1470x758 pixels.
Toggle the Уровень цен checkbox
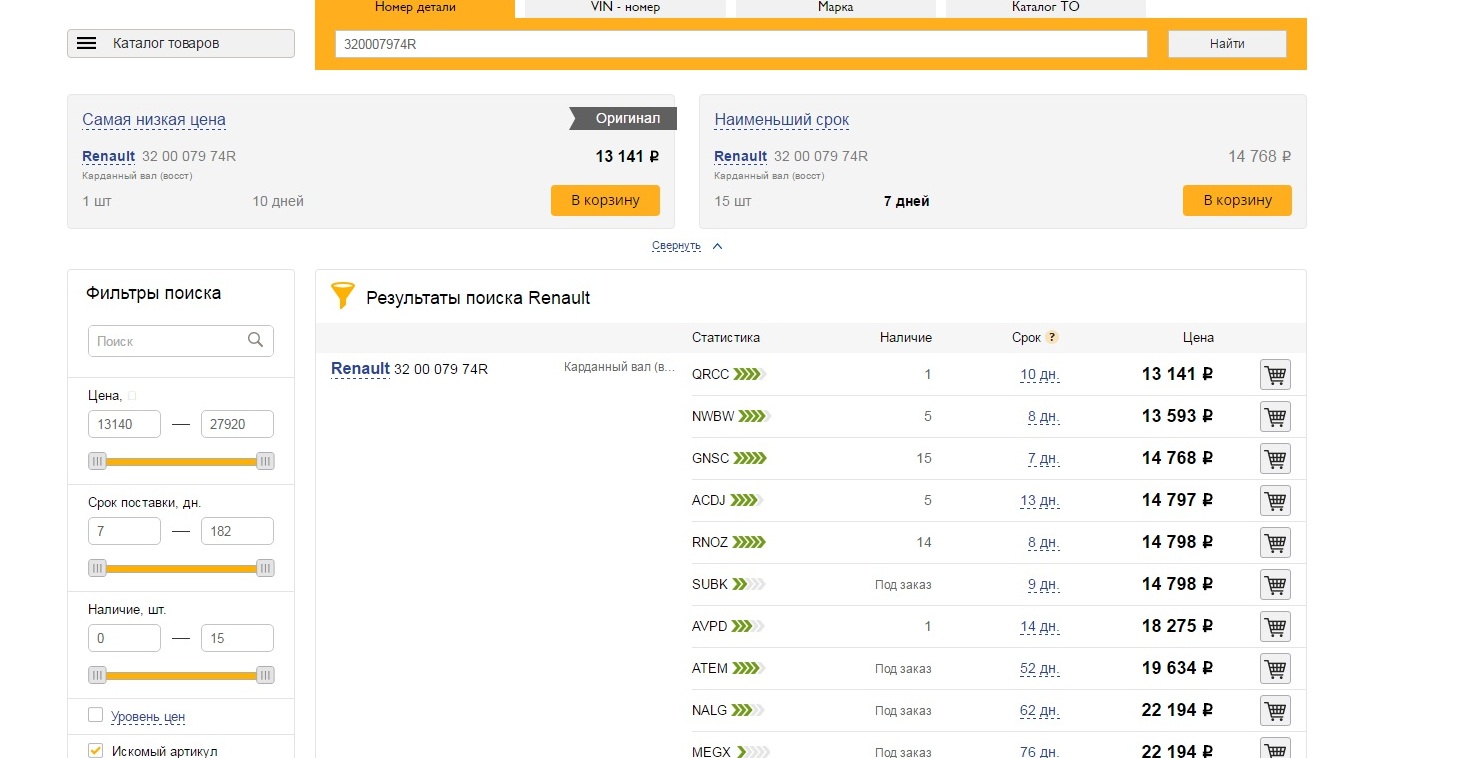[96, 715]
